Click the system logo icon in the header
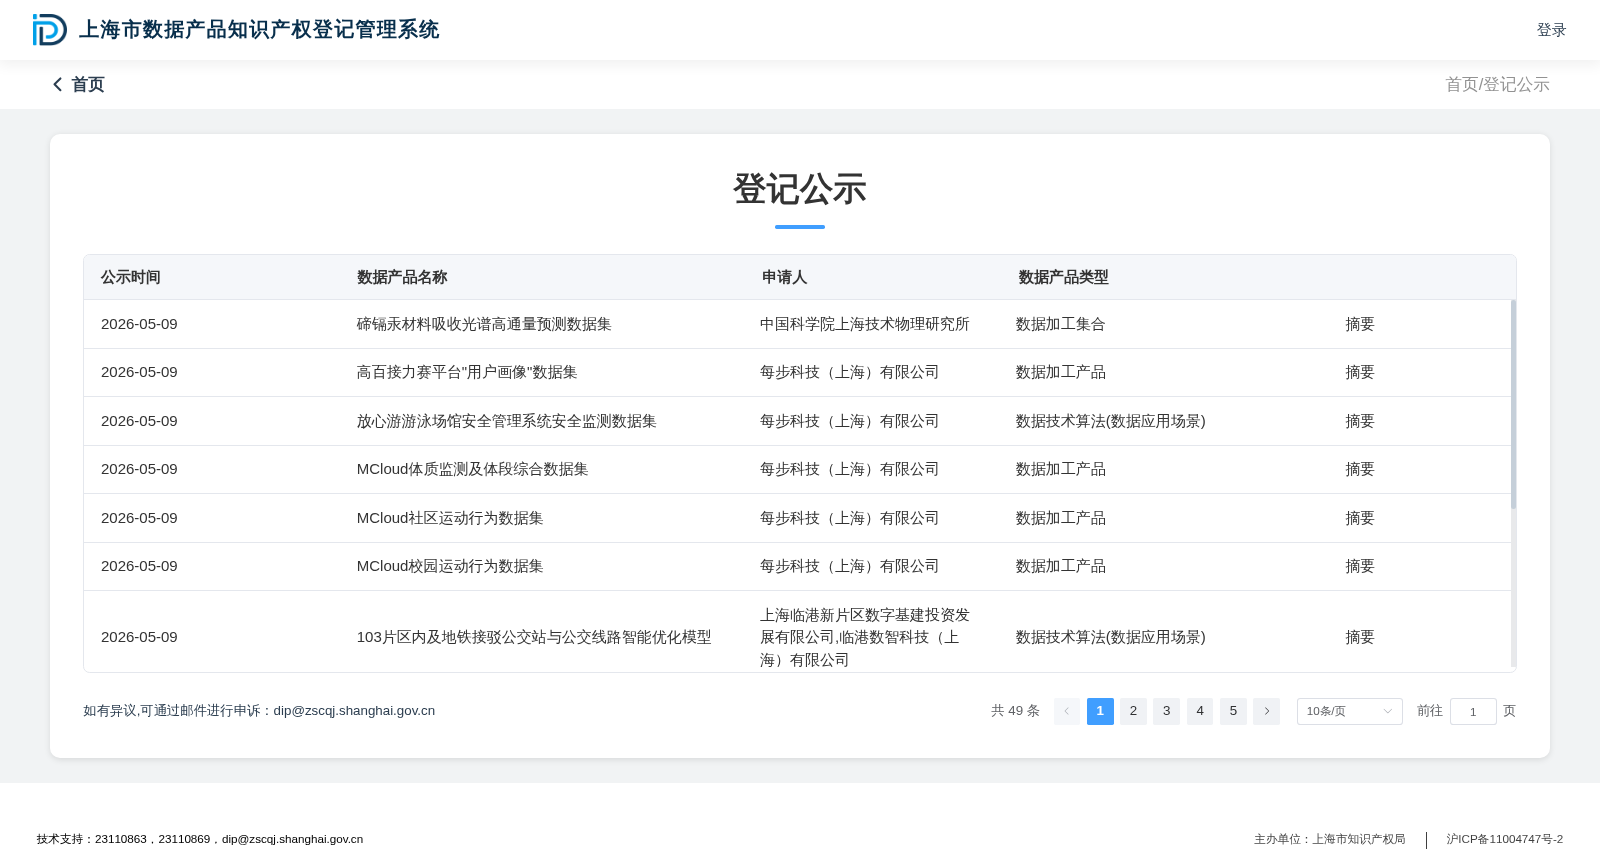This screenshot has height=861, width=1600. 49,30
